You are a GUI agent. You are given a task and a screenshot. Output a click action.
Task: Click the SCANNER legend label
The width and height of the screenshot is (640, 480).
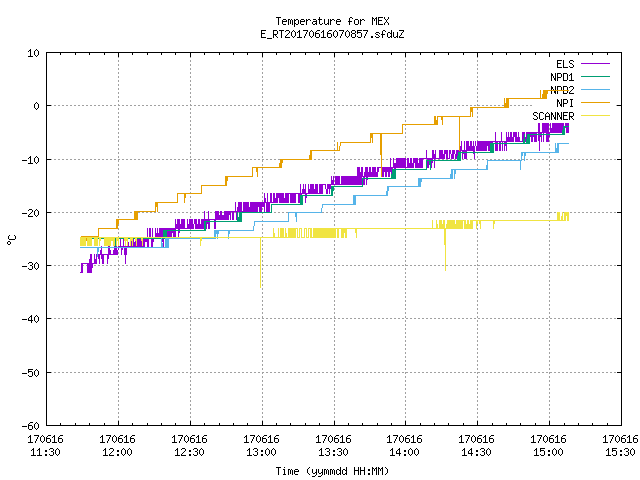point(553,116)
